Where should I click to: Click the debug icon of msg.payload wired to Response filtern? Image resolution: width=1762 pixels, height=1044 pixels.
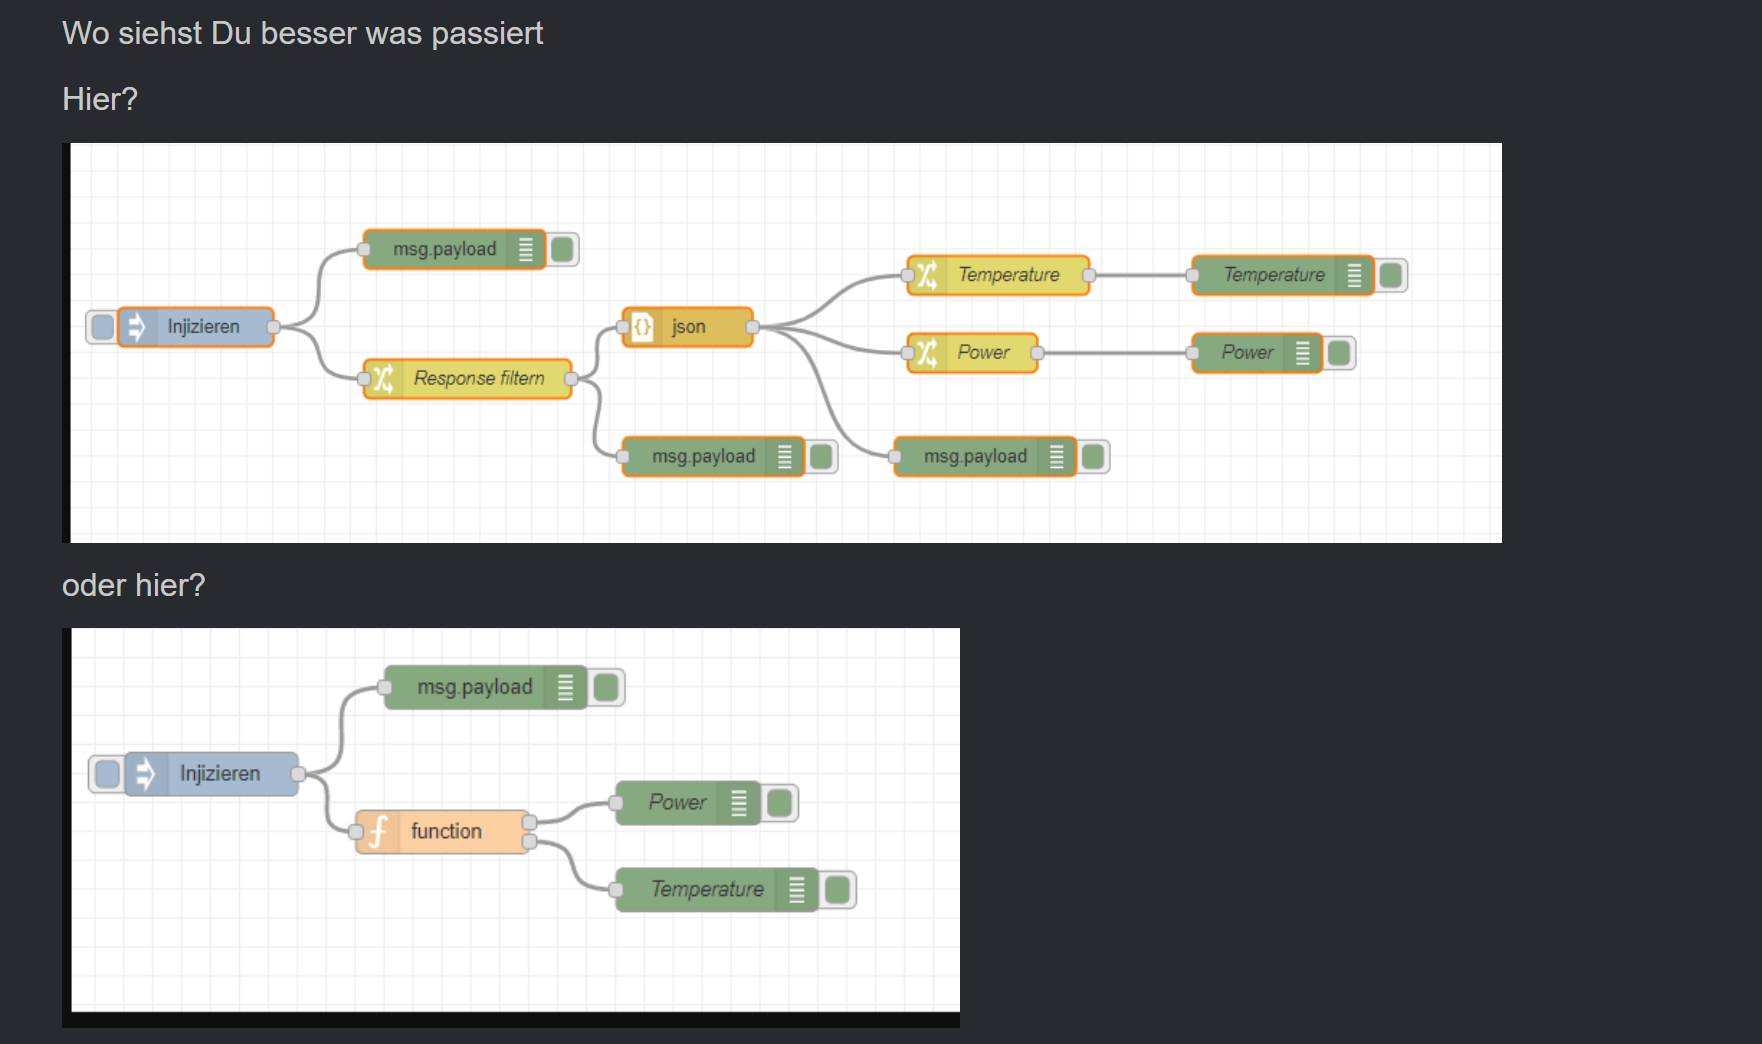[x=785, y=457]
